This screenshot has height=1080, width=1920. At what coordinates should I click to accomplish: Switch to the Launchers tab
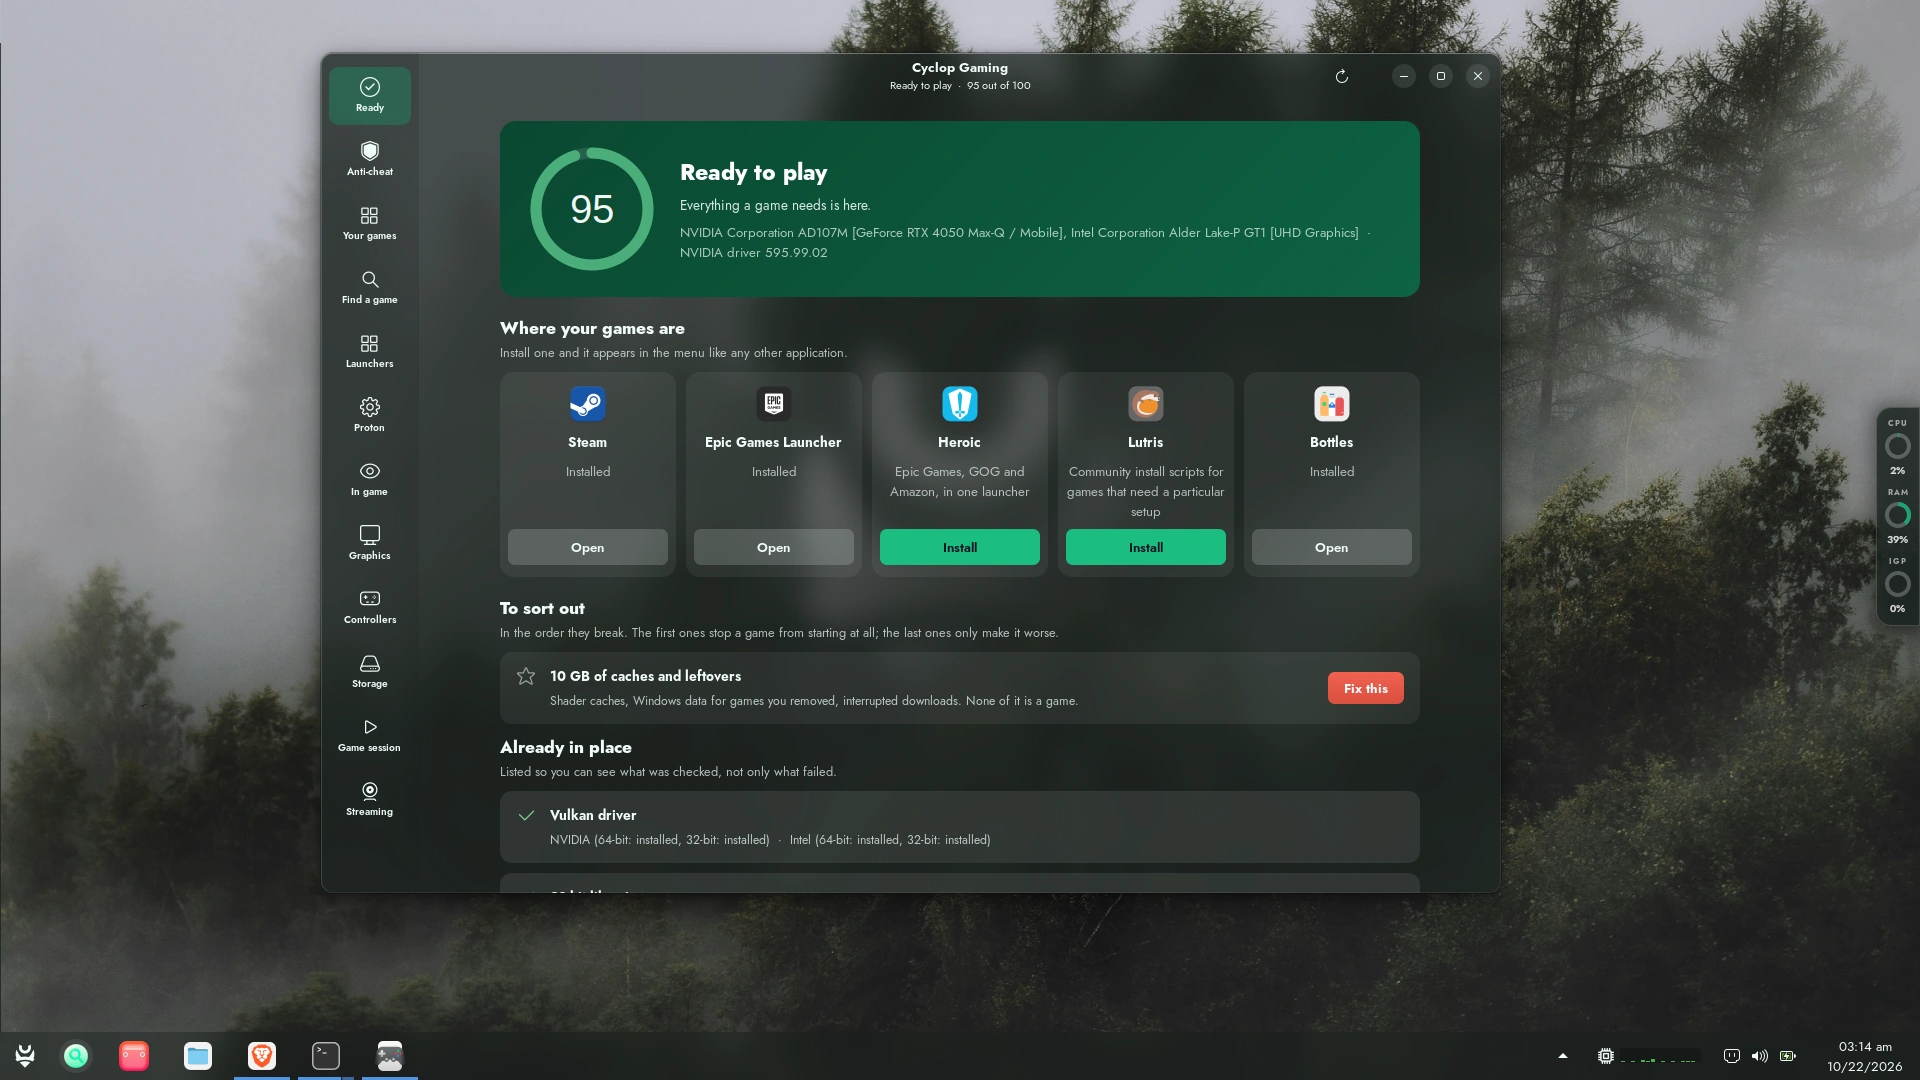369,351
